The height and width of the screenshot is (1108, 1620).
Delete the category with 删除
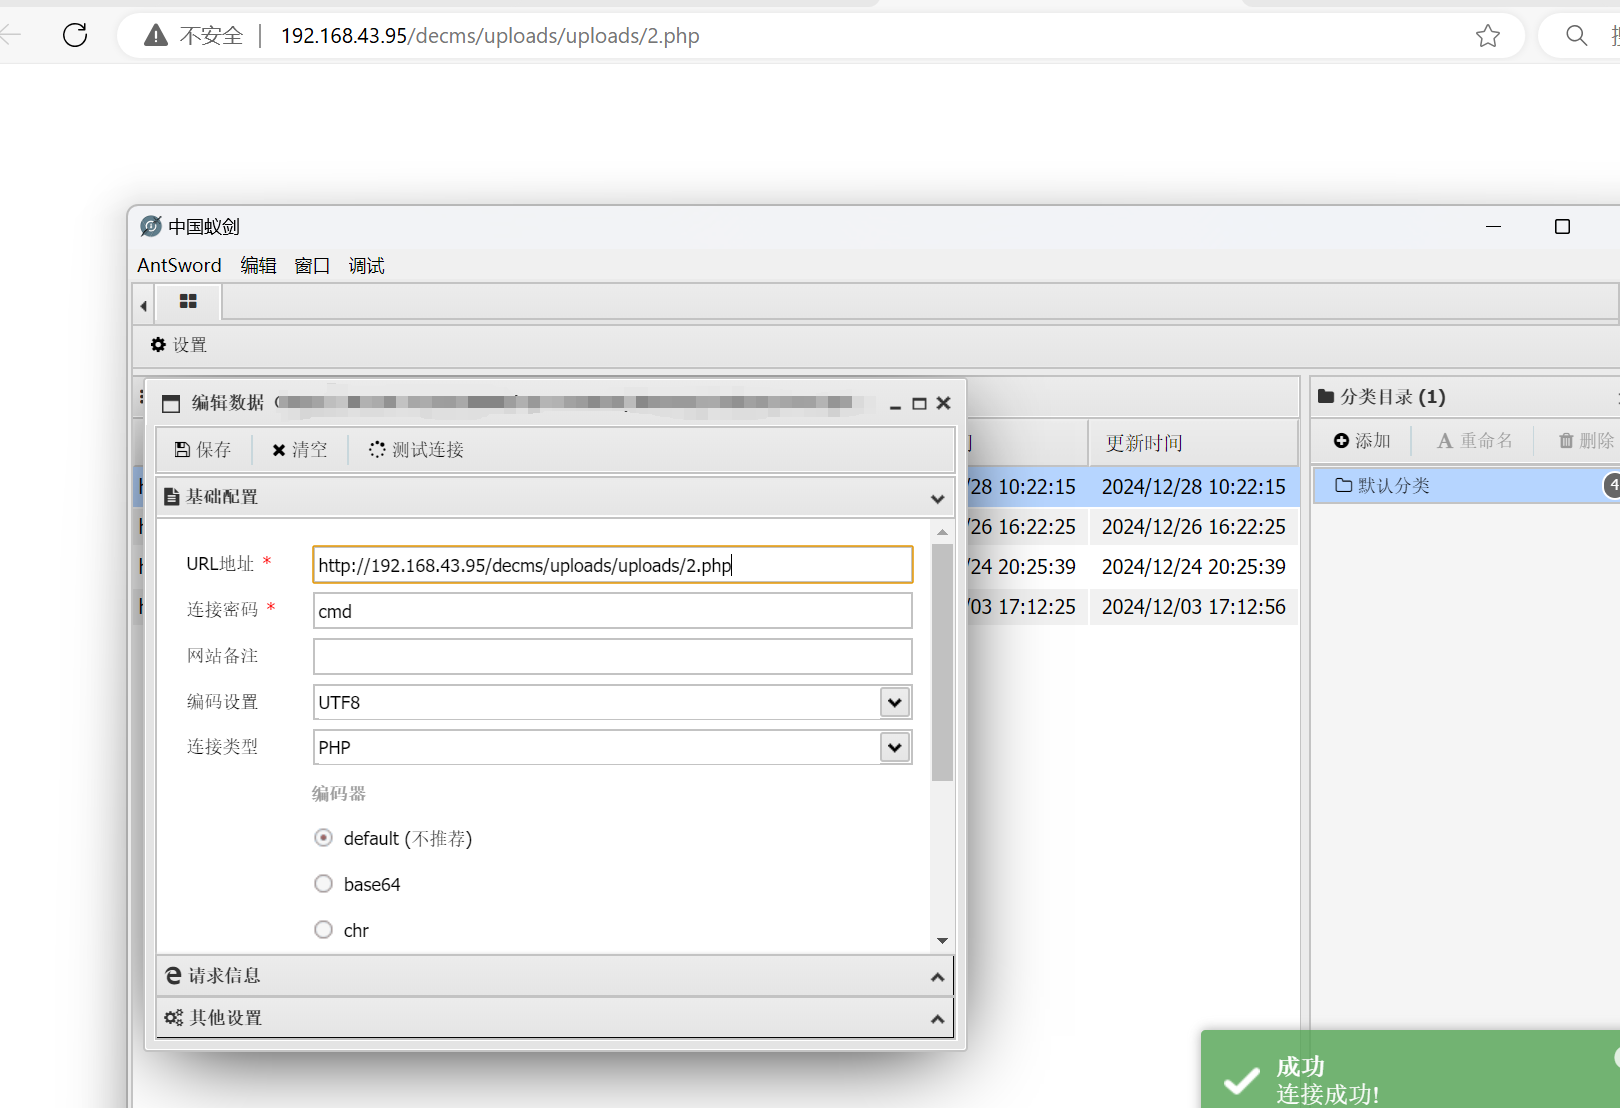1587,441
